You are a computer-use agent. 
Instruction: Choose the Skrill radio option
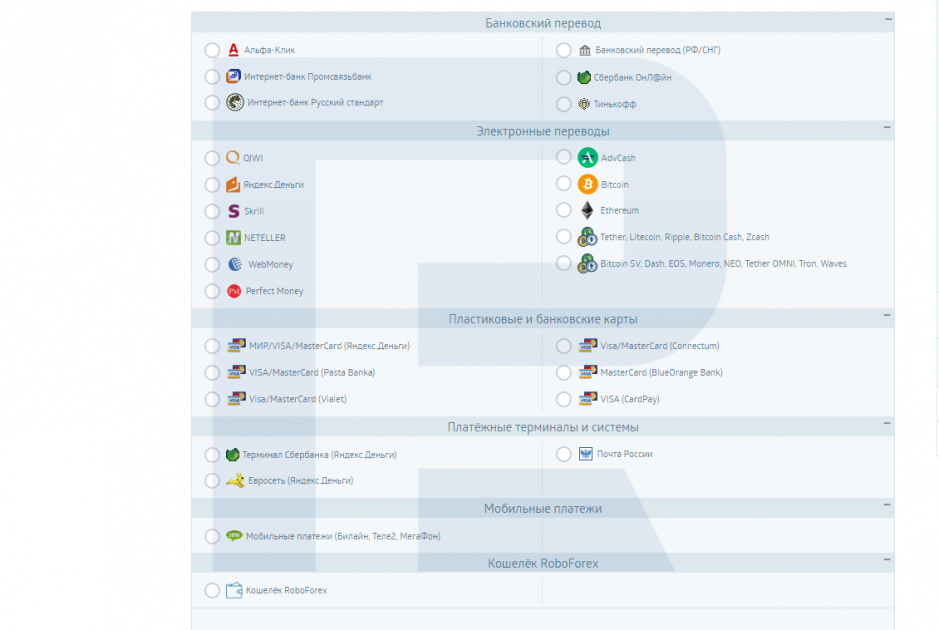point(212,211)
